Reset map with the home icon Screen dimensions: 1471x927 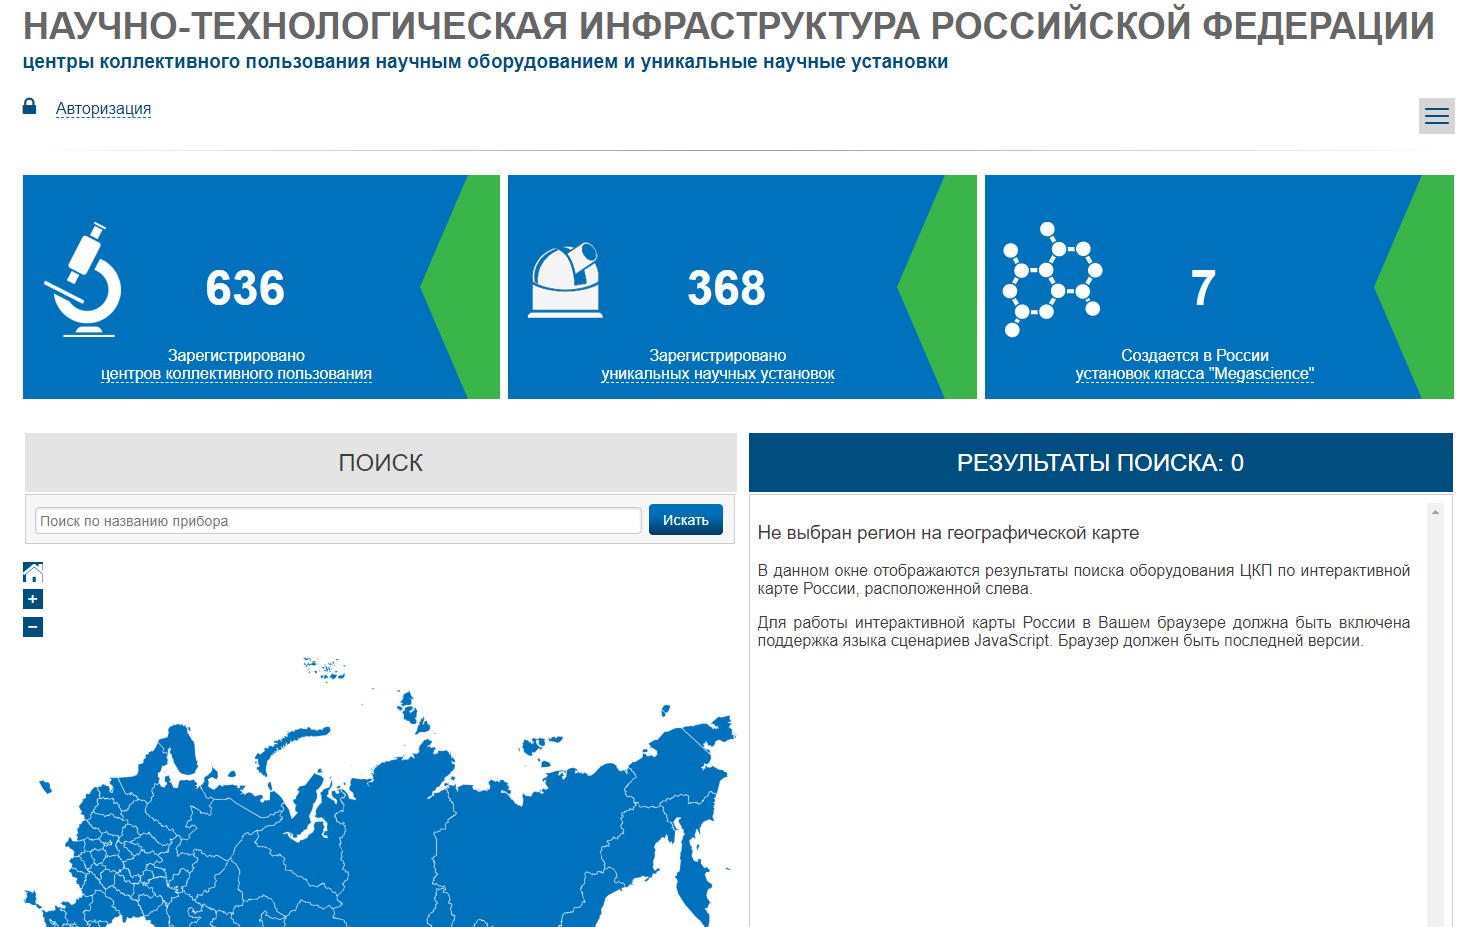coord(33,572)
